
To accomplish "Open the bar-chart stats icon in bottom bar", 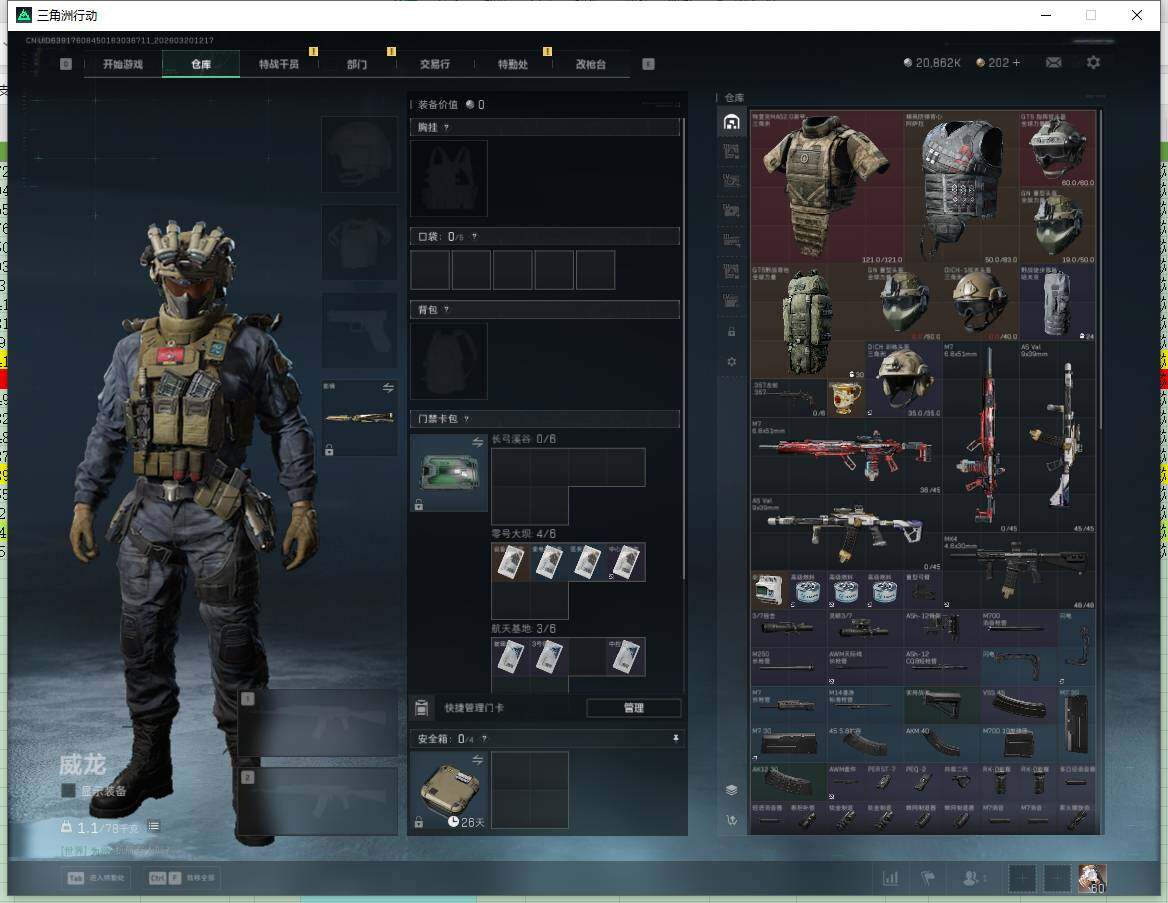I will (x=891, y=878).
